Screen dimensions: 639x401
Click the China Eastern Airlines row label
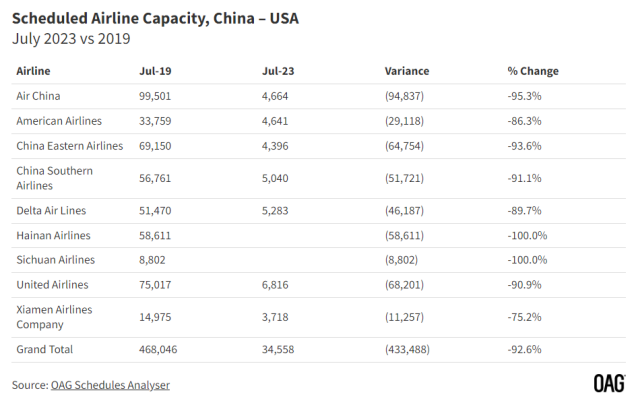tap(70, 146)
